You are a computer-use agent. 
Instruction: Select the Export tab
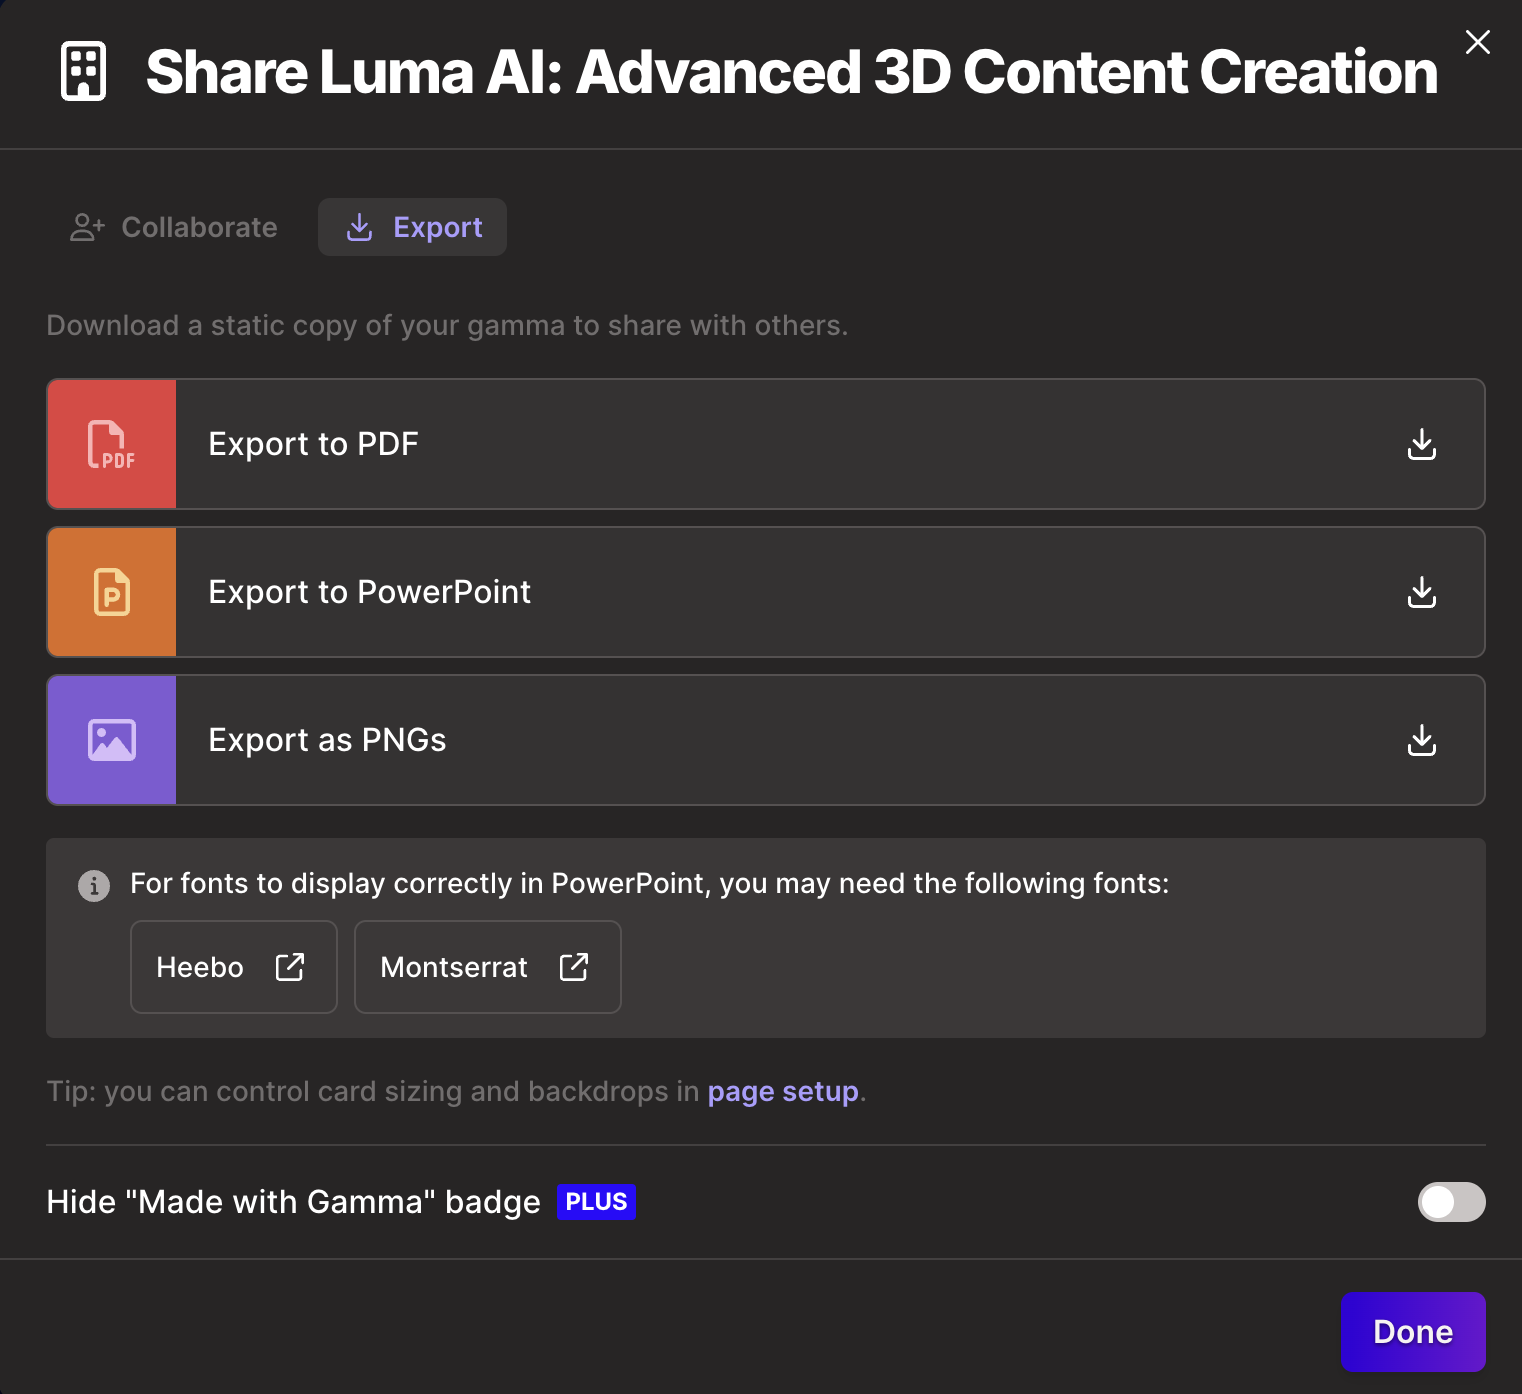point(412,227)
